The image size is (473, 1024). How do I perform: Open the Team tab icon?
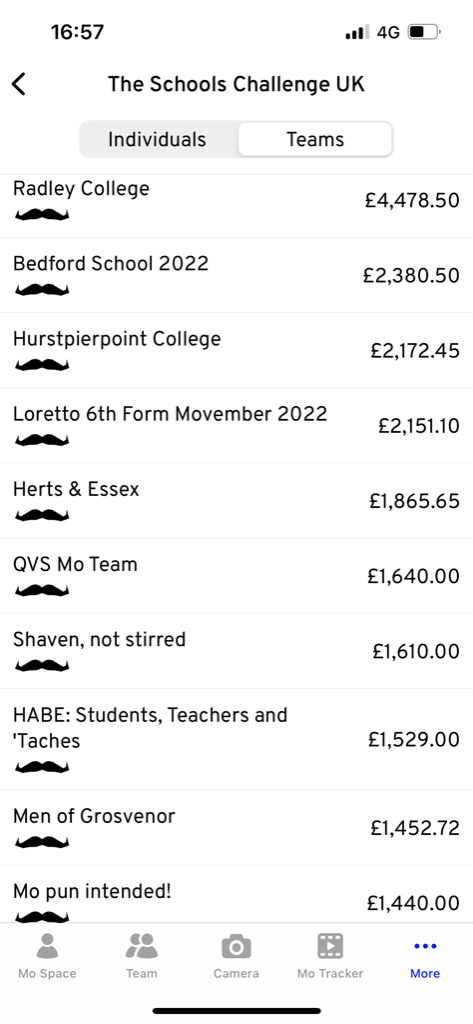coord(142,946)
